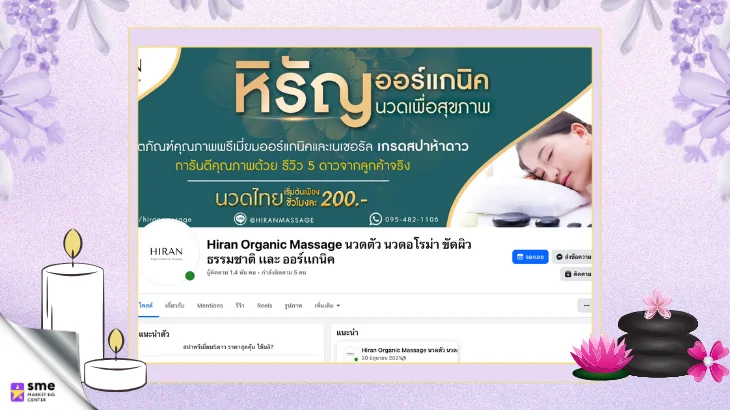Click the blue booking button with calendar icon
The height and width of the screenshot is (410, 730).
coord(530,257)
